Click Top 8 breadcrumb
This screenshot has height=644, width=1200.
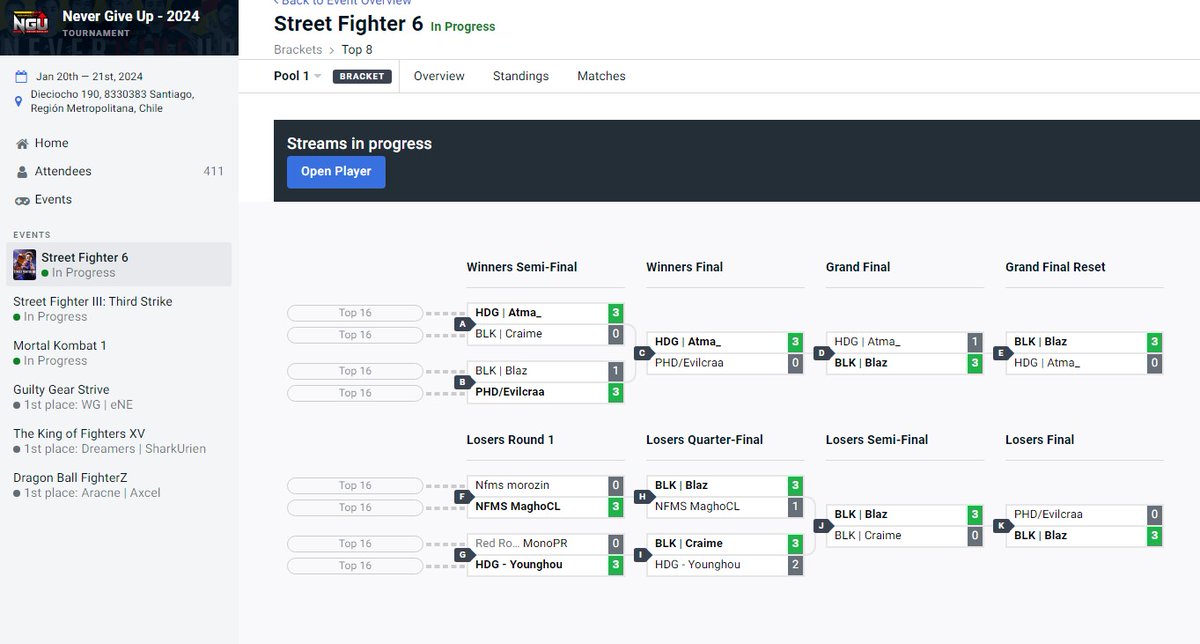click(x=357, y=50)
